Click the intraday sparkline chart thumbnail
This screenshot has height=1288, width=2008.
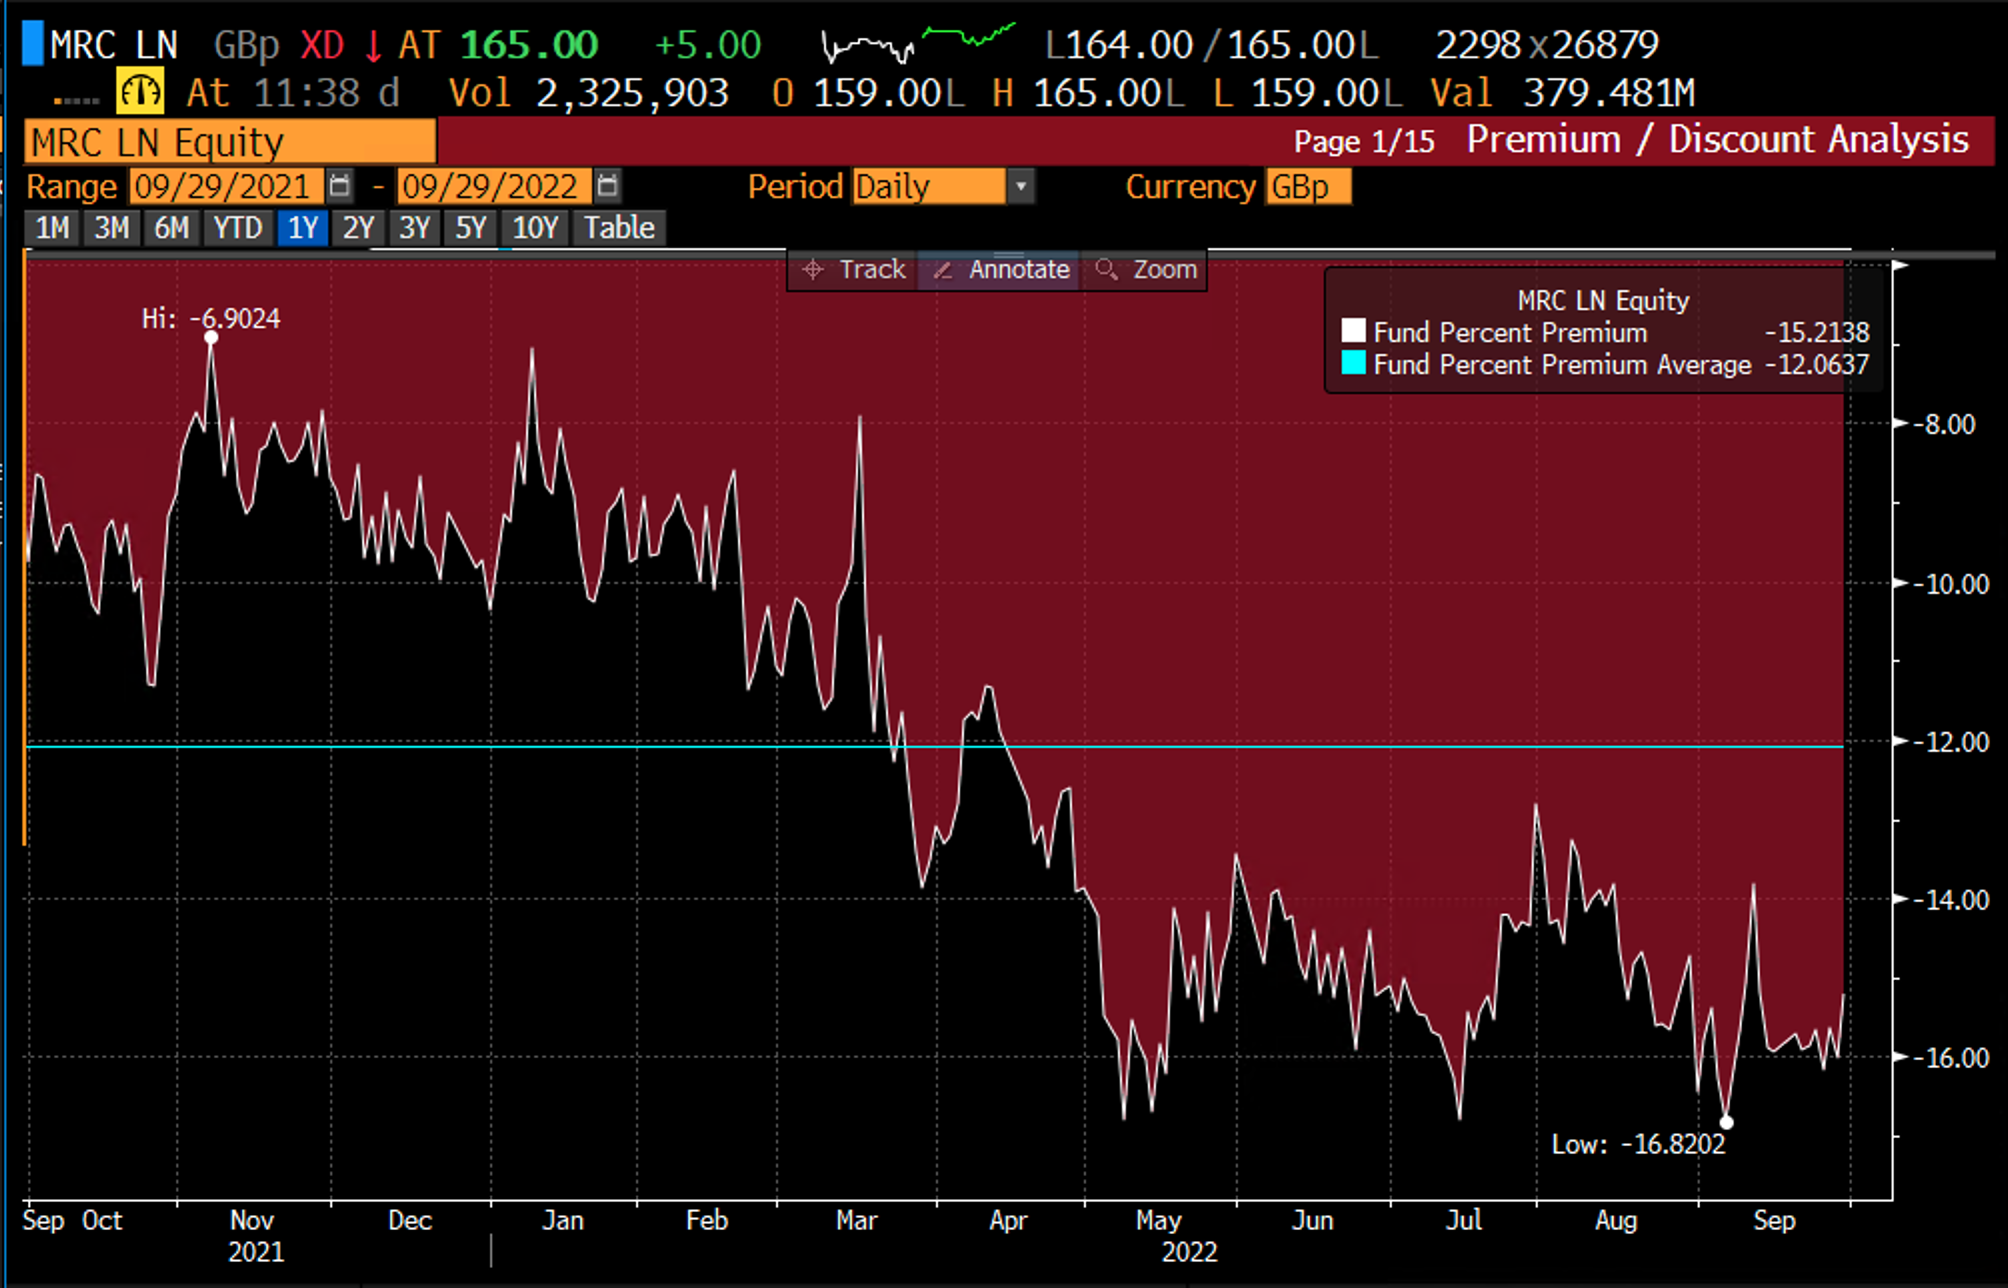pos(917,44)
